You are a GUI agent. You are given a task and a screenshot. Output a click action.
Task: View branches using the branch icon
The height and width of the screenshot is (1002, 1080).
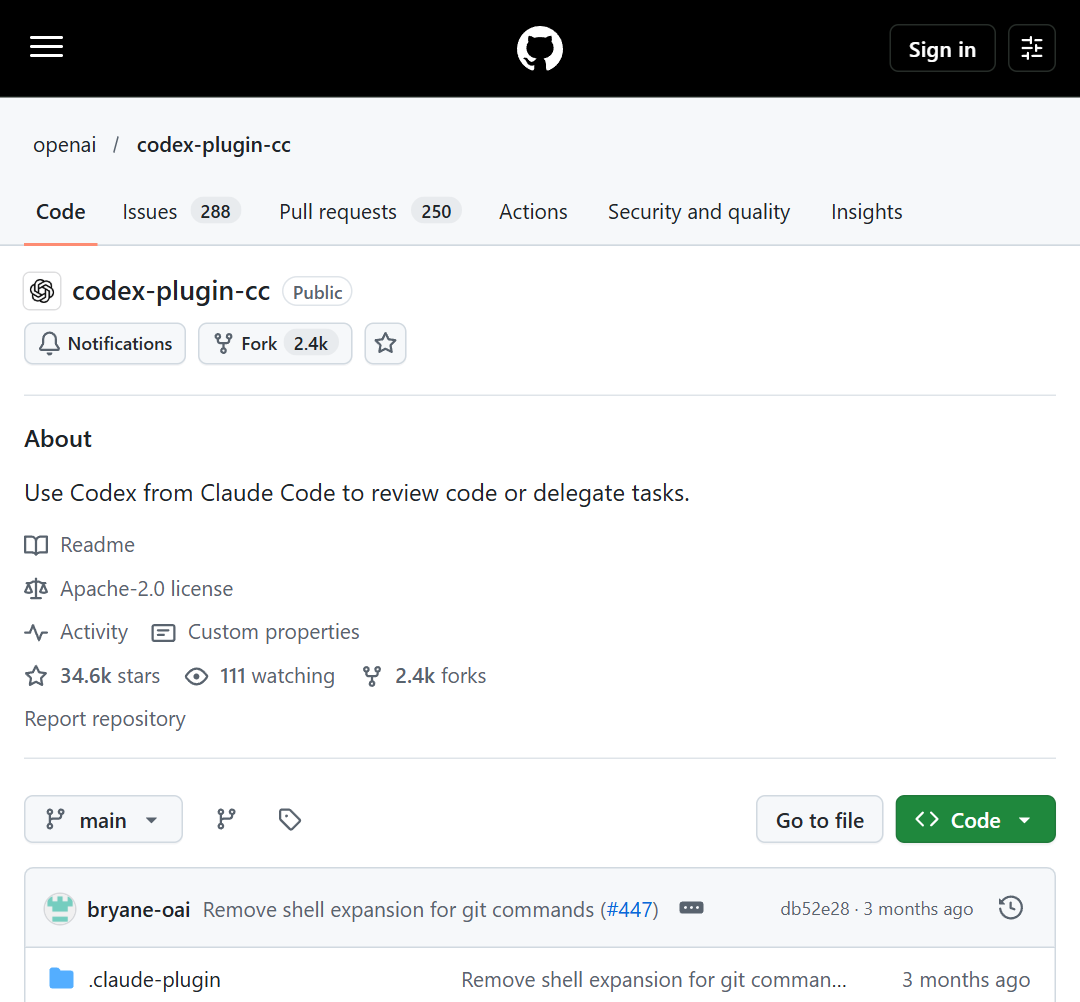point(226,819)
